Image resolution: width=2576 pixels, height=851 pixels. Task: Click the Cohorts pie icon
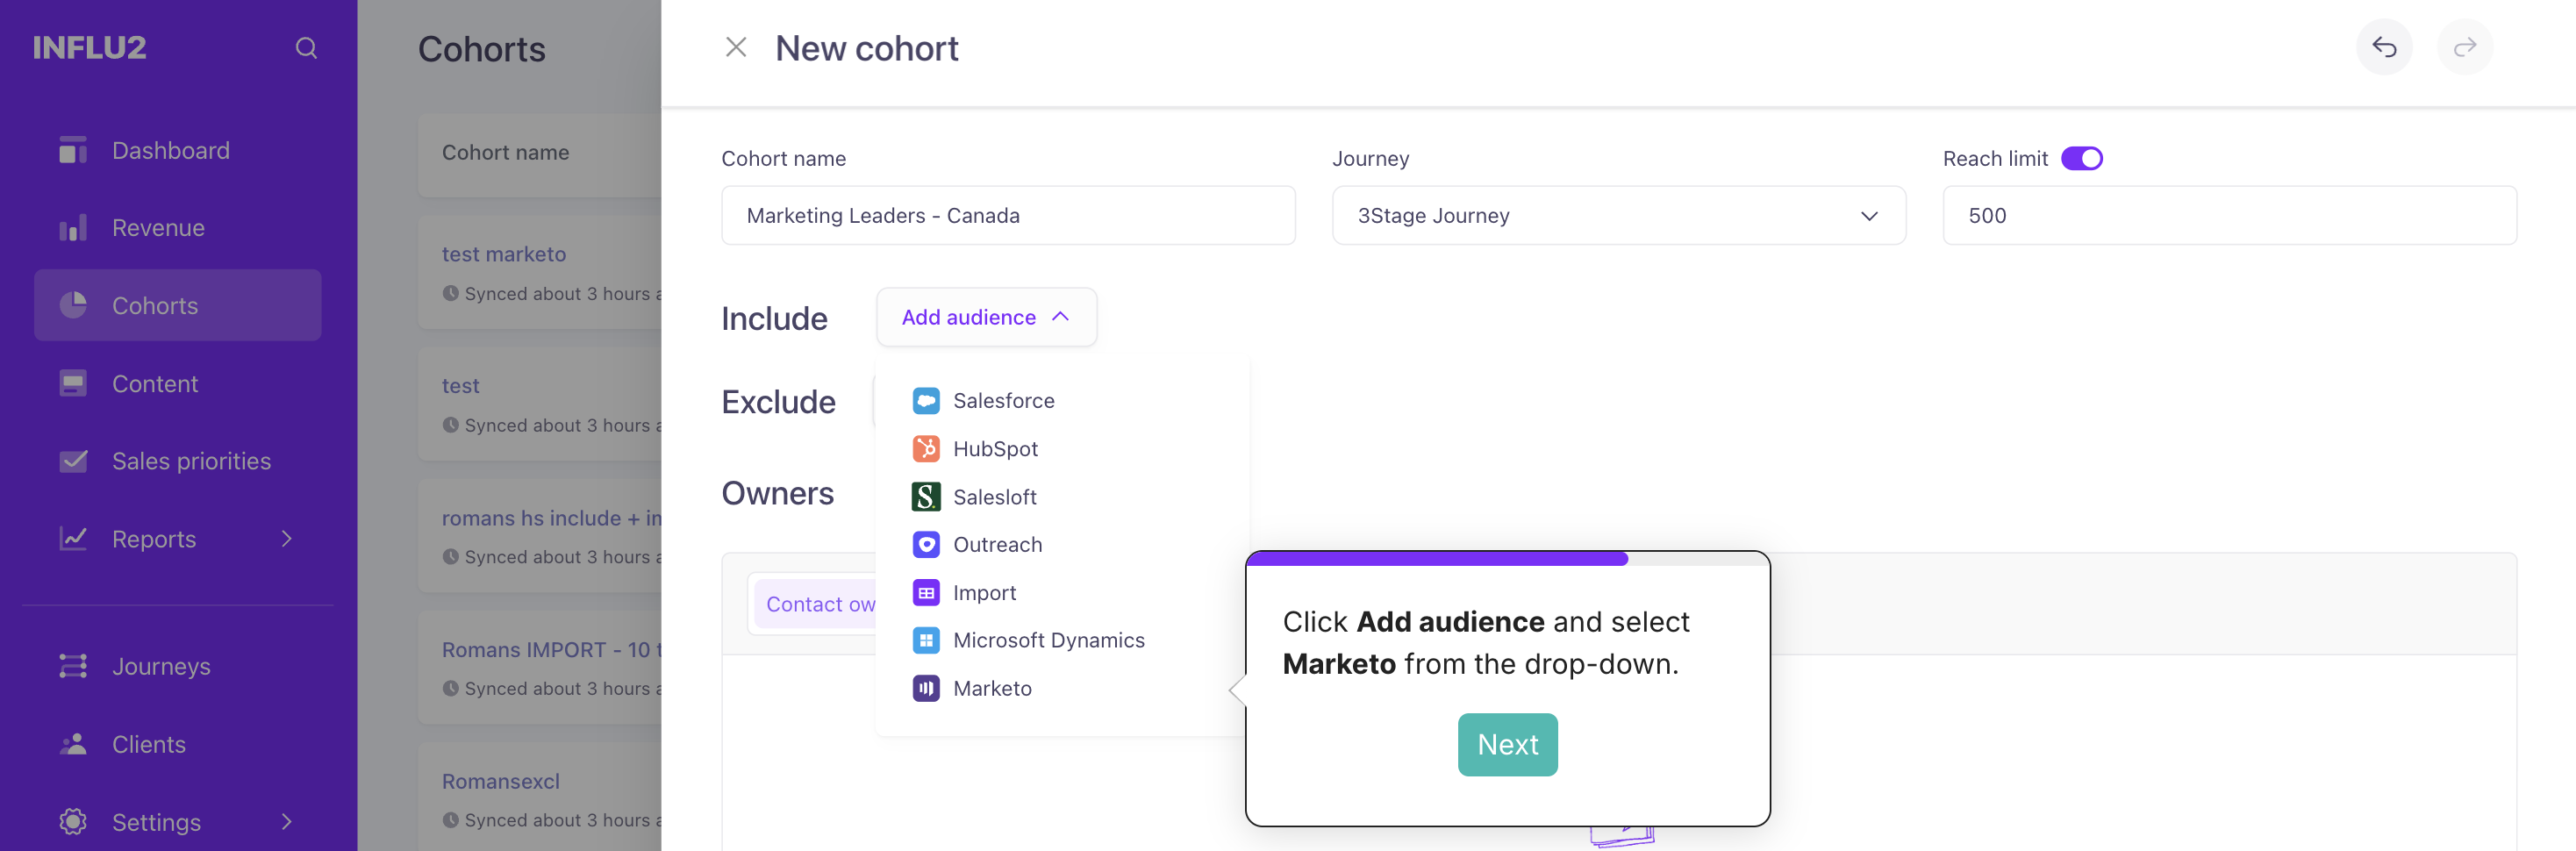[x=73, y=305]
